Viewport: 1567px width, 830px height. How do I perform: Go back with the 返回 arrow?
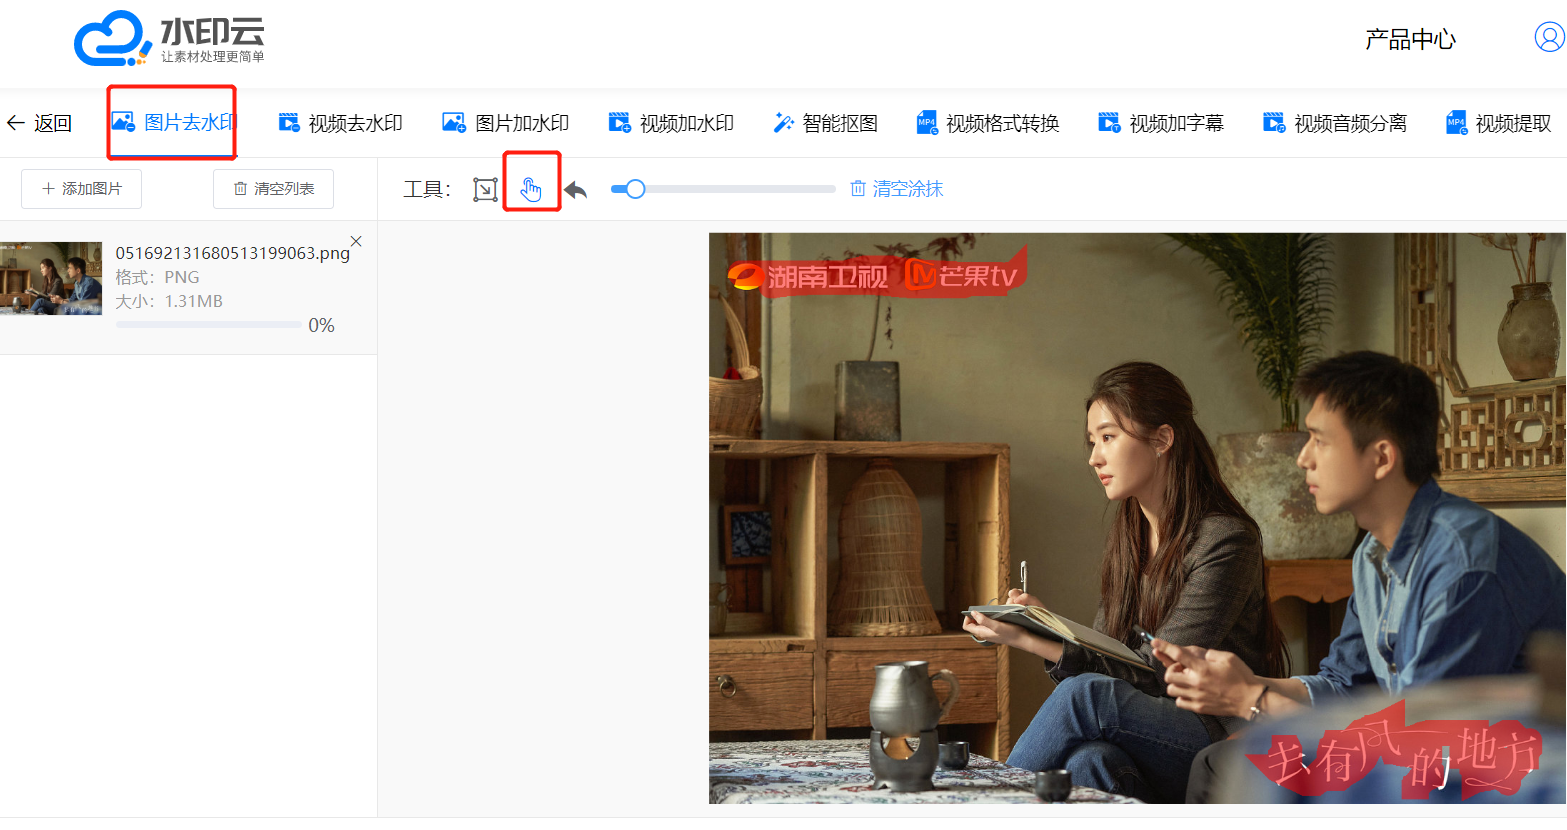(40, 123)
